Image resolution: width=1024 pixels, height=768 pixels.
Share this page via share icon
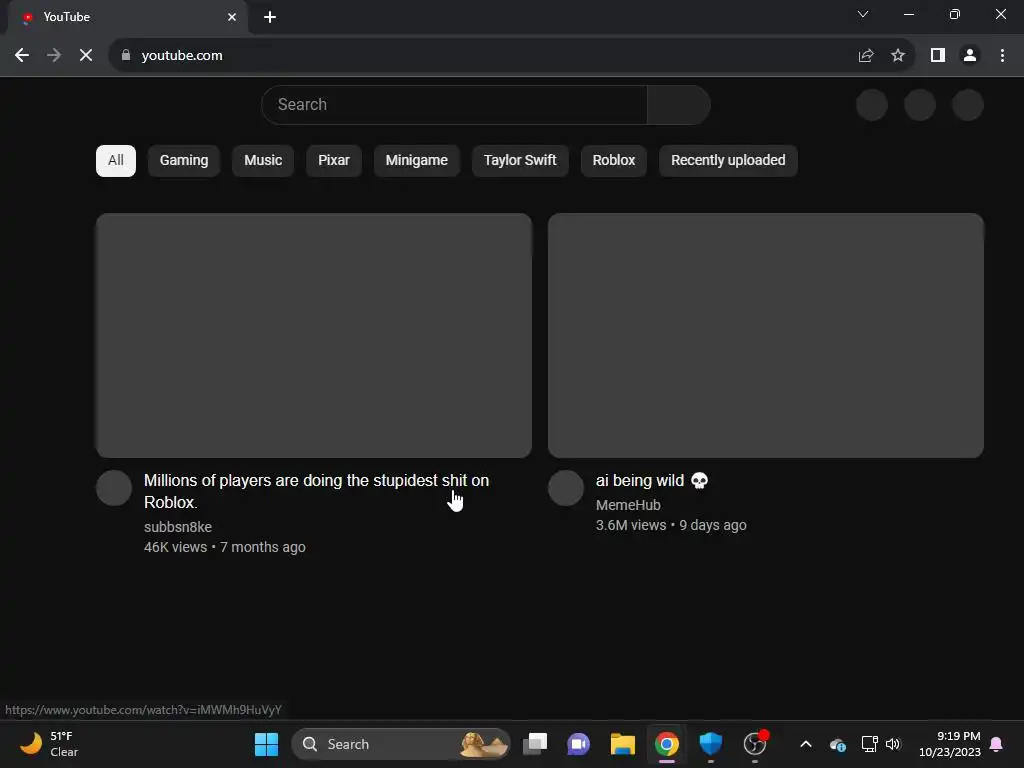[866, 56]
